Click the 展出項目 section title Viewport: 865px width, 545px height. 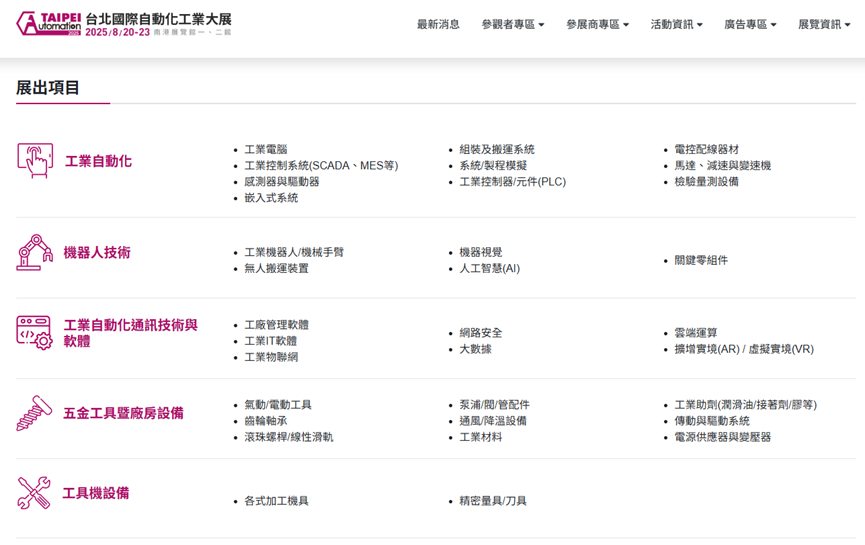pos(48,88)
